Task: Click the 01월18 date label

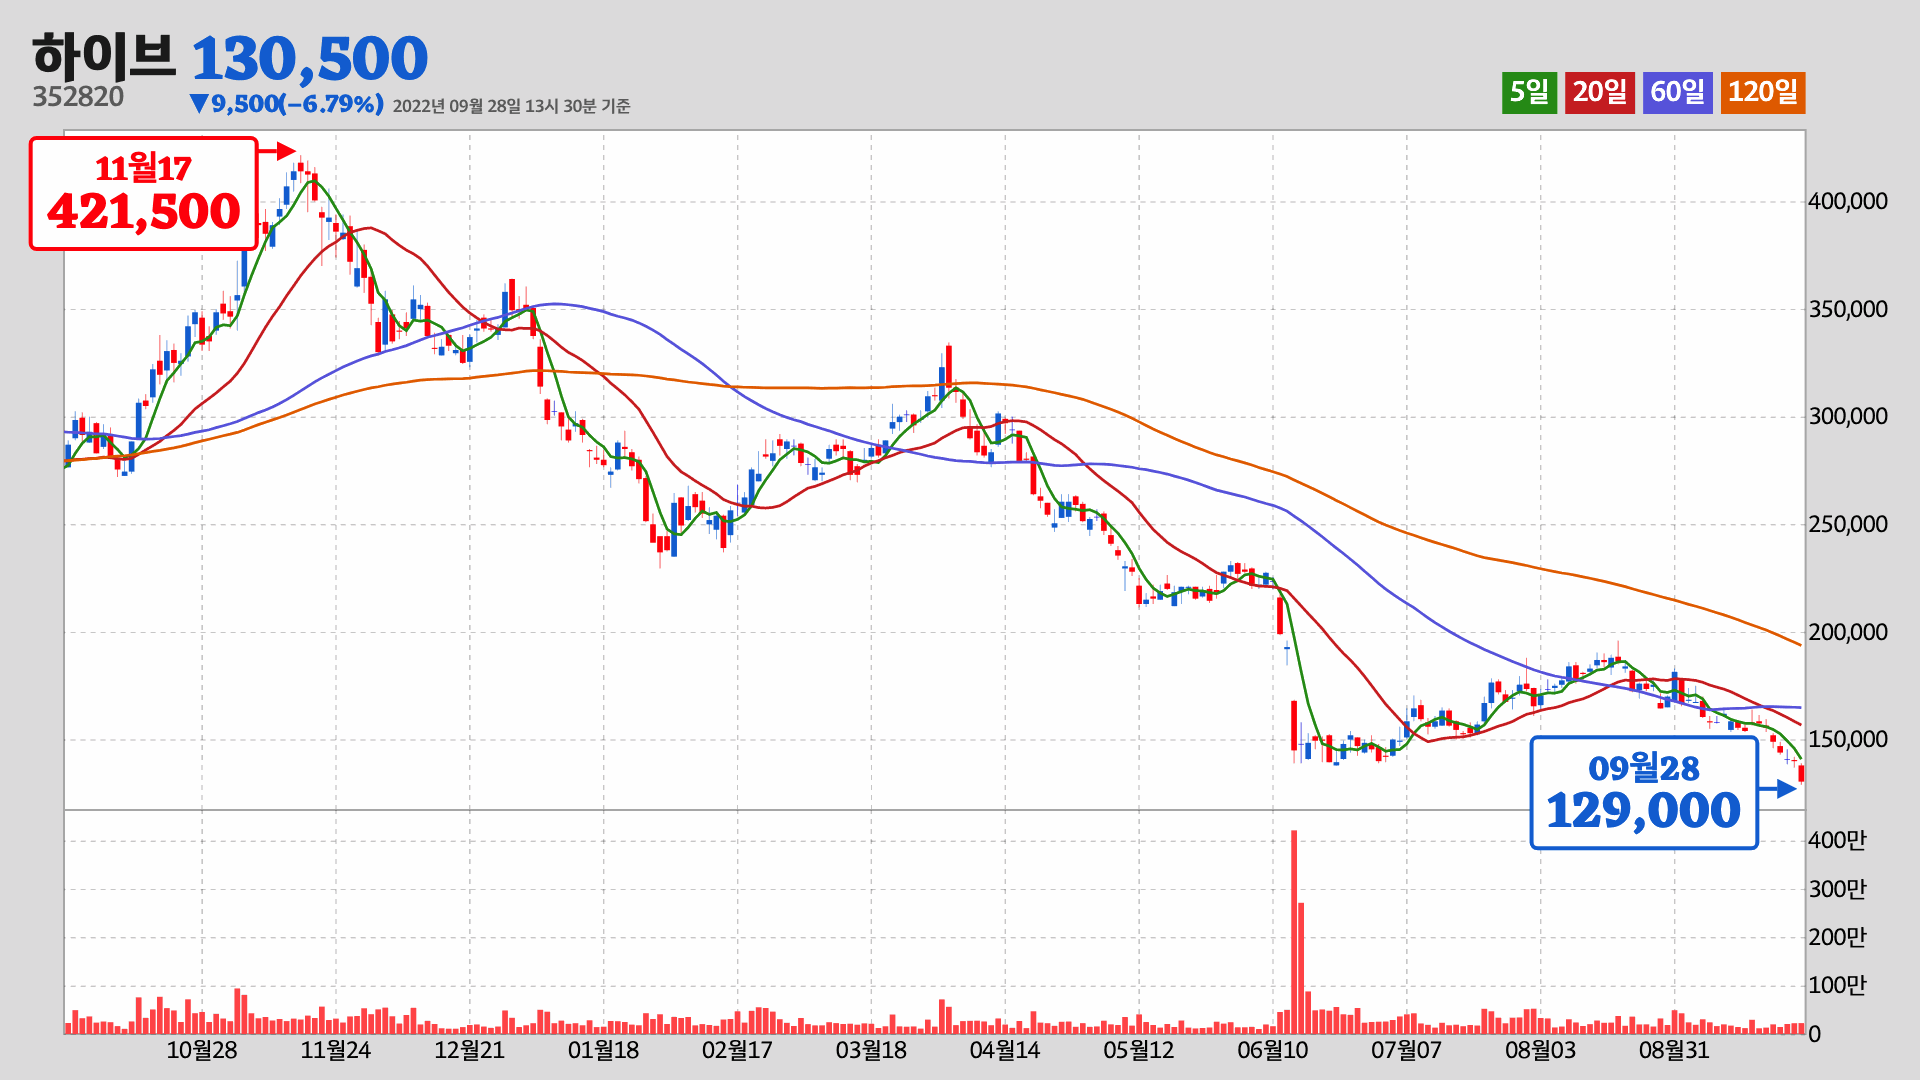Action: (x=603, y=1051)
